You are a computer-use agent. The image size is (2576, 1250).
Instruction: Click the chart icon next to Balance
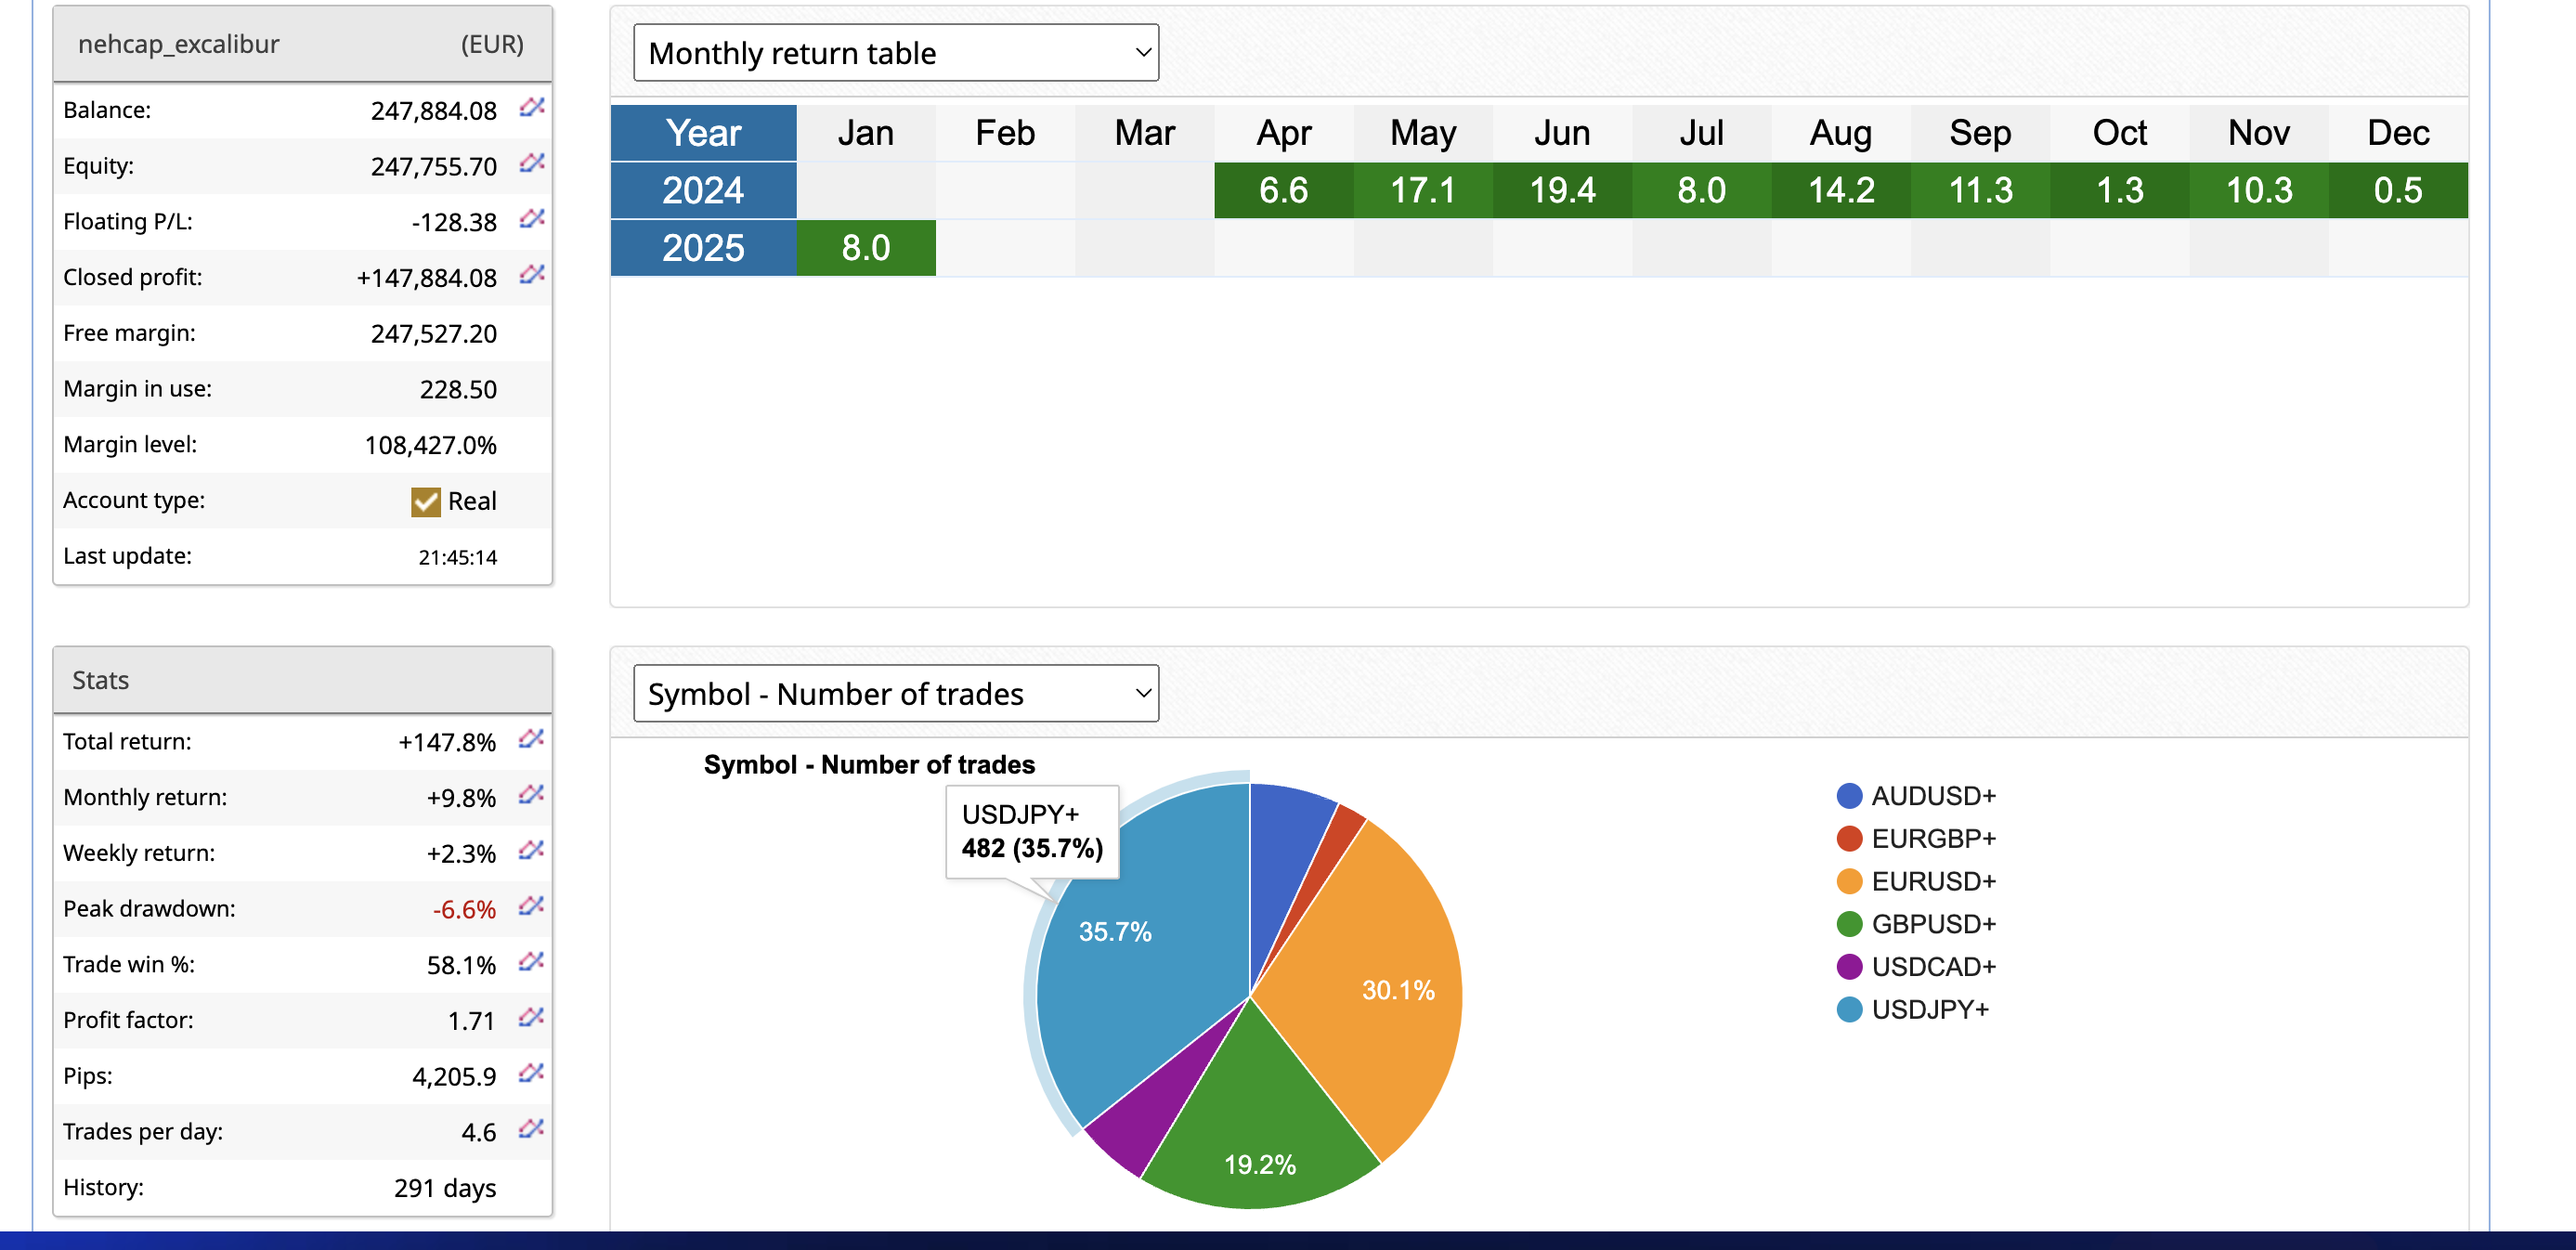coord(531,107)
